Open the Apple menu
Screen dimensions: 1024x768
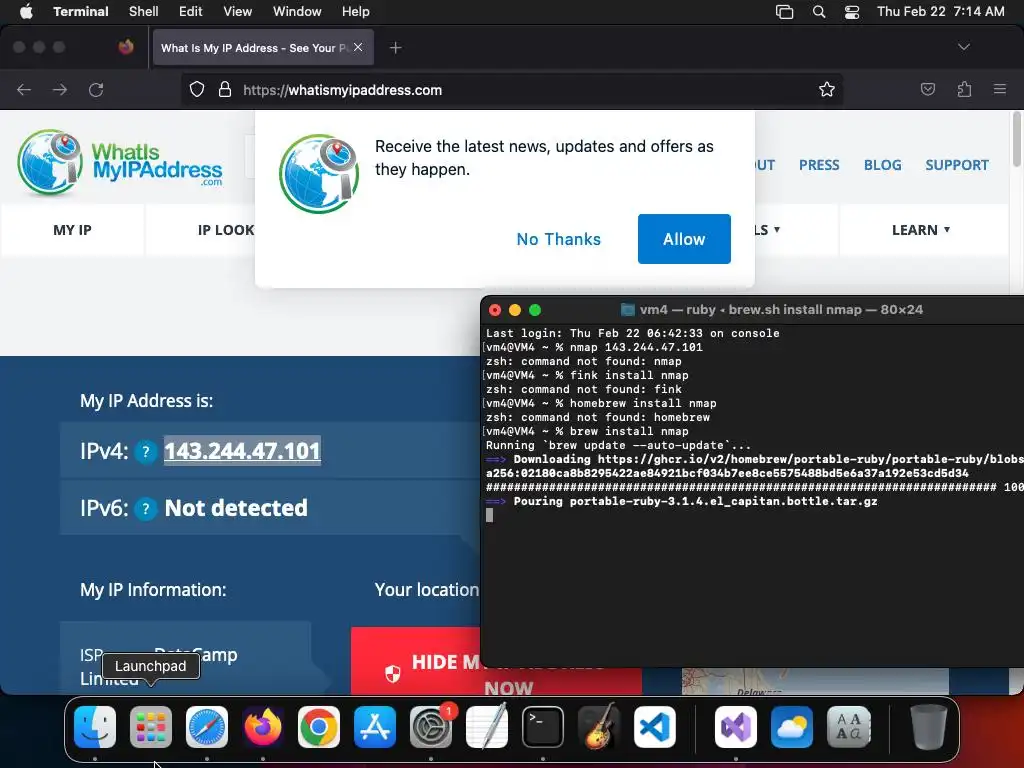point(26,12)
